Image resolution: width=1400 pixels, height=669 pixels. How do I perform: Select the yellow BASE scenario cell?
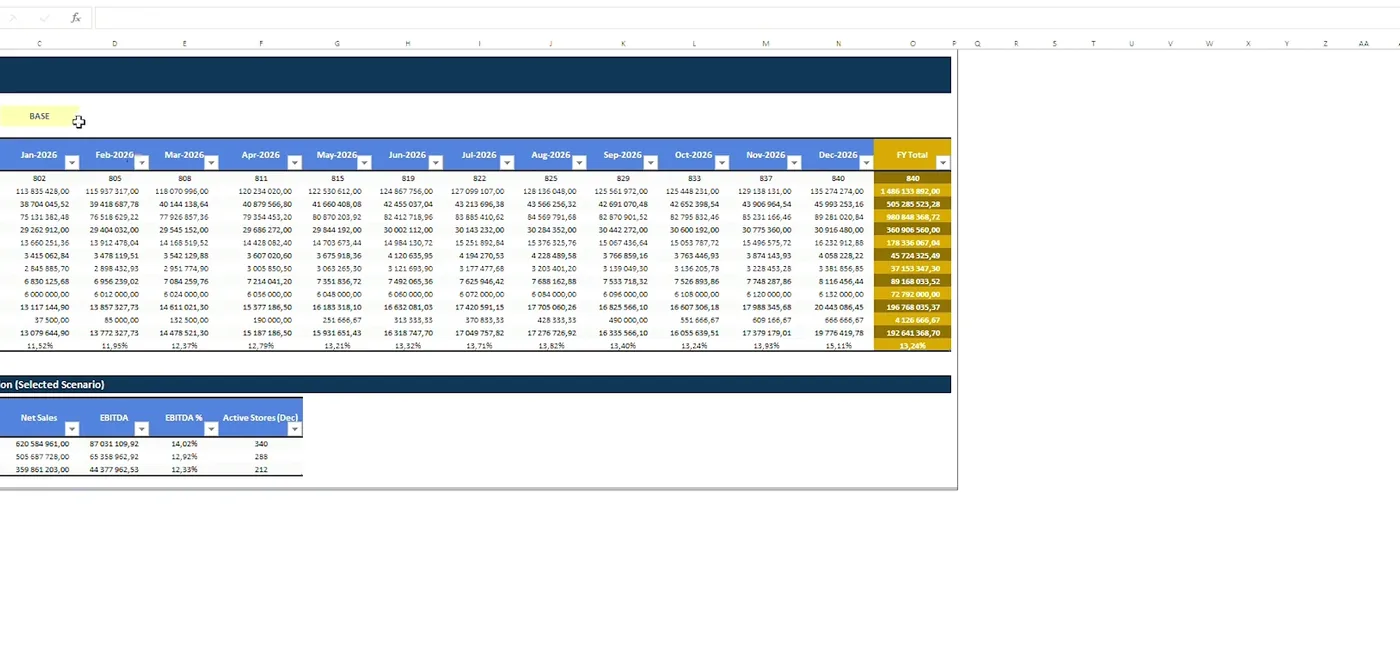point(39,116)
